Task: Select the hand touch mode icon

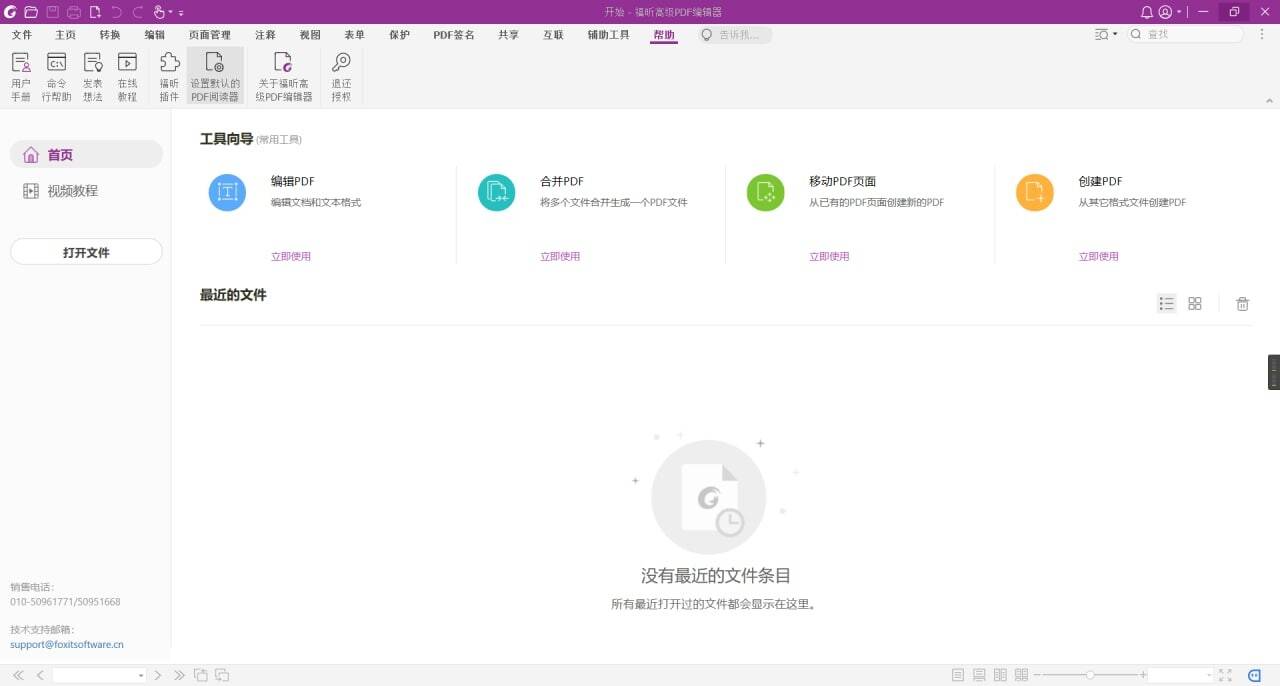Action: coord(159,12)
